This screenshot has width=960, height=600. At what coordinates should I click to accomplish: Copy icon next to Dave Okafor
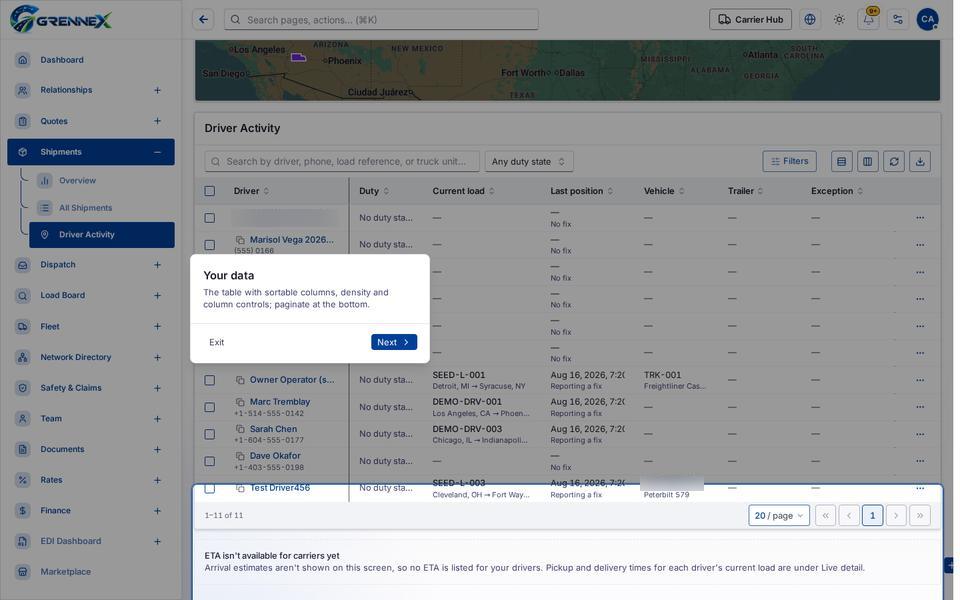pyautogui.click(x=241, y=456)
